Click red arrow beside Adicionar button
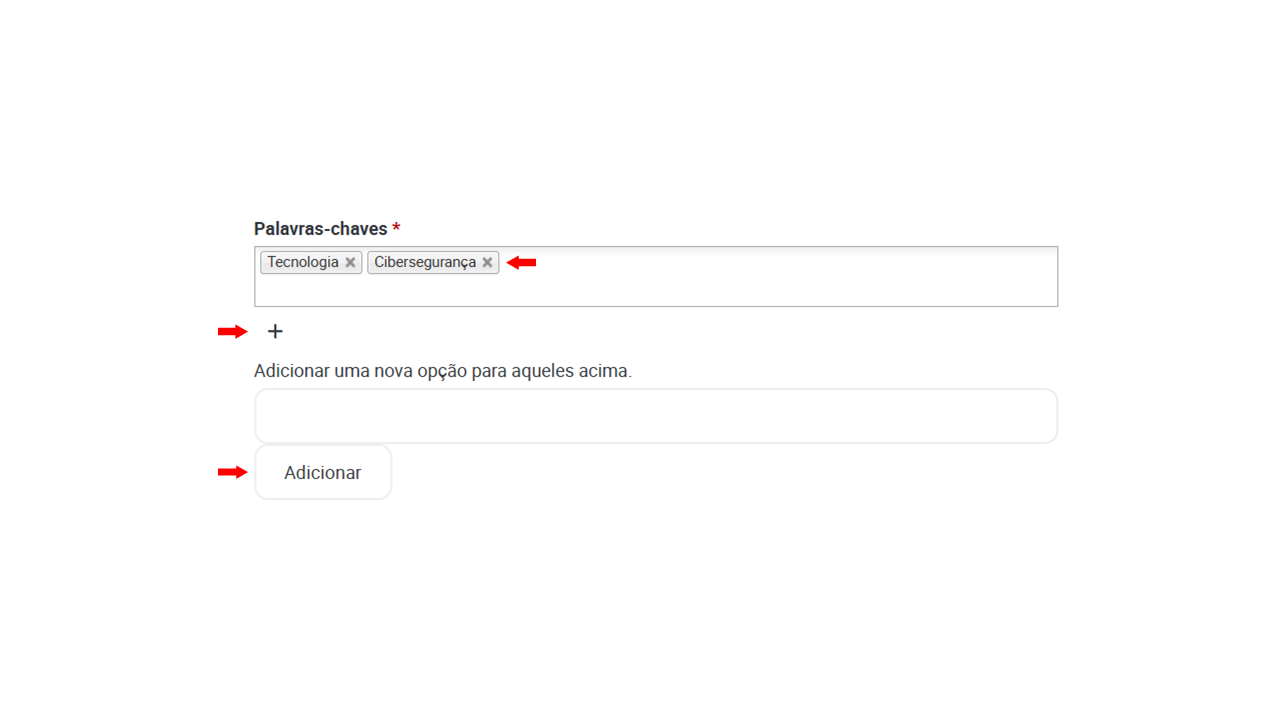Screen dimensions: 1280x720 pos(232,472)
